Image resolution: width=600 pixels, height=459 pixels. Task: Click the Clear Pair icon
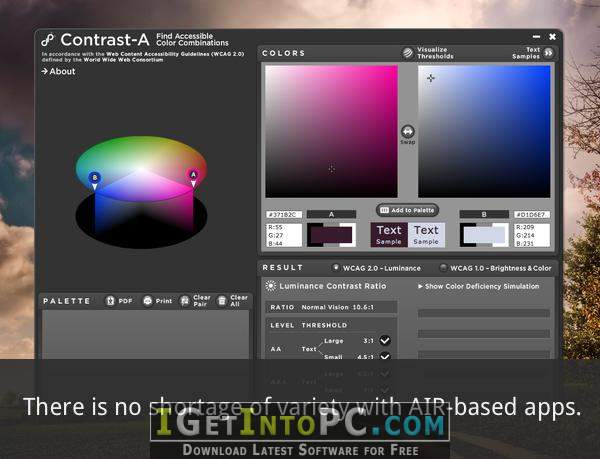pyautogui.click(x=184, y=301)
